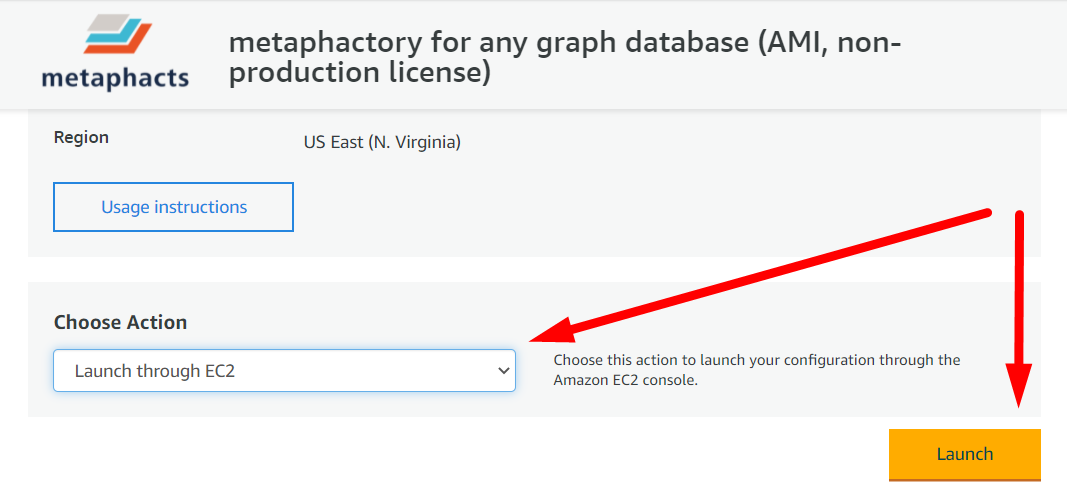
Task: Click the vertical red arrow's top end
Action: point(1020,214)
